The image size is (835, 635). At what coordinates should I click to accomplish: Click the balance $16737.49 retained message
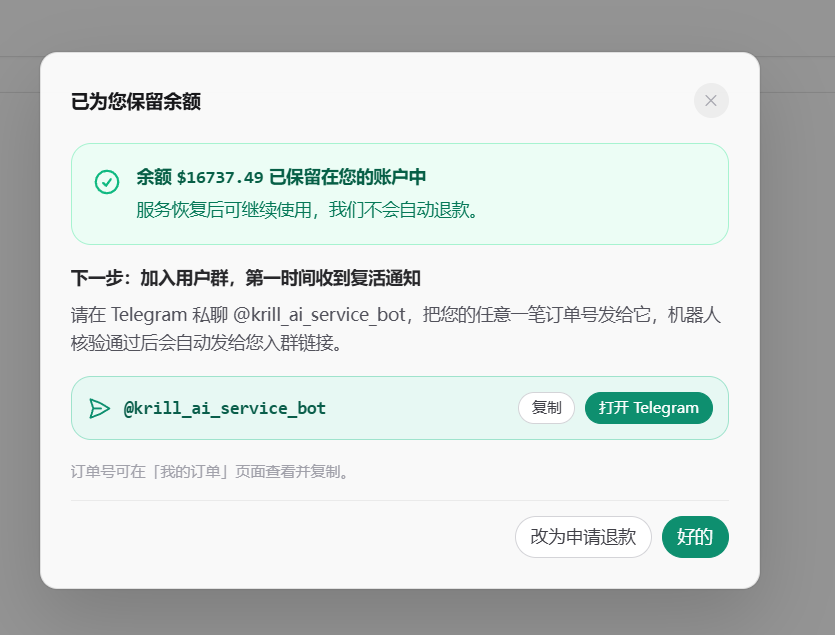[x=281, y=177]
